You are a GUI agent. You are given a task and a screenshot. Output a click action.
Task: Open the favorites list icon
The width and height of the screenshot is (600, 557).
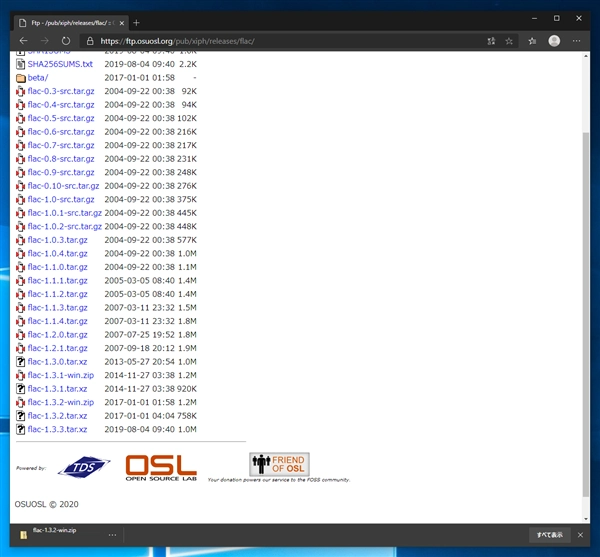[x=532, y=41]
